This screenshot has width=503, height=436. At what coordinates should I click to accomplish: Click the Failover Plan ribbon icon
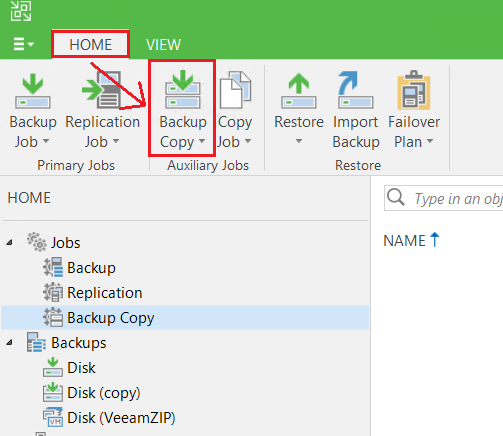414,90
